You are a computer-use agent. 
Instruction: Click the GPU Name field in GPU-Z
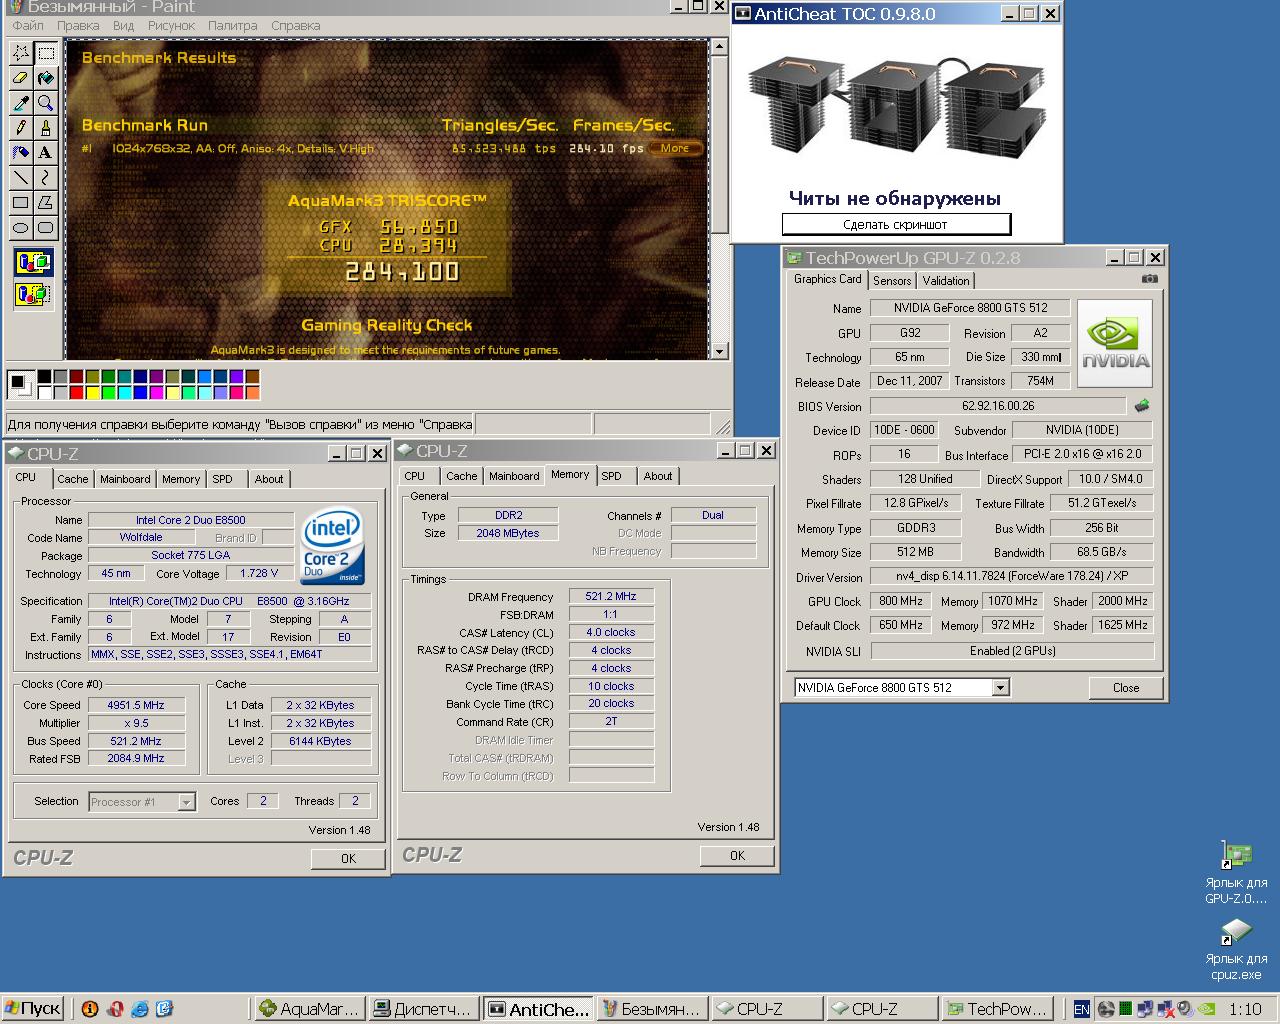[x=970, y=308]
